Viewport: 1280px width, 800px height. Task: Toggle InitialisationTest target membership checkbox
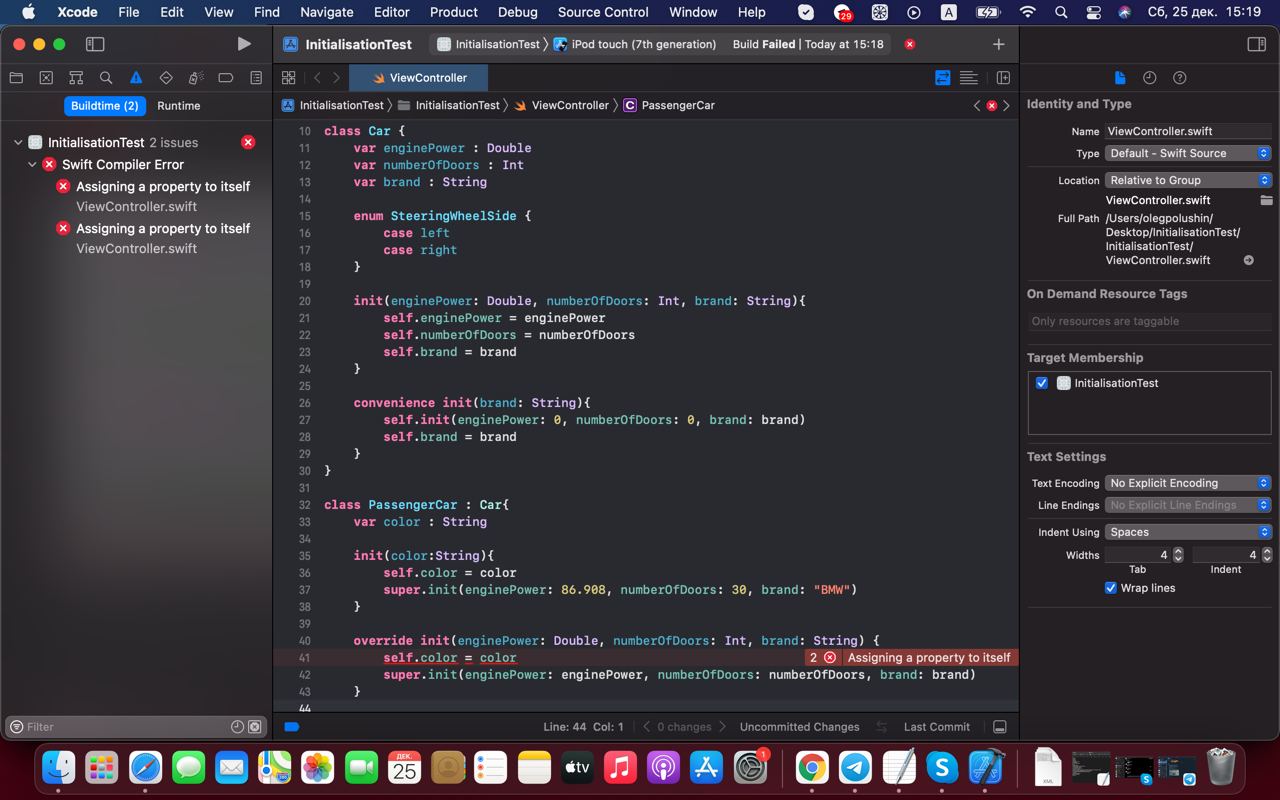[1042, 383]
